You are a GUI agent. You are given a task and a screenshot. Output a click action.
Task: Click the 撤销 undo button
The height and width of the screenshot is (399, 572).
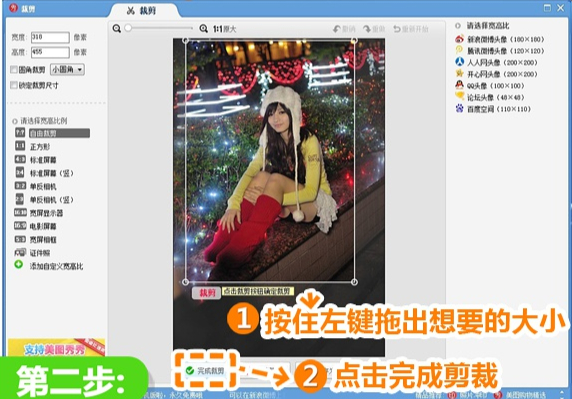[x=344, y=29]
